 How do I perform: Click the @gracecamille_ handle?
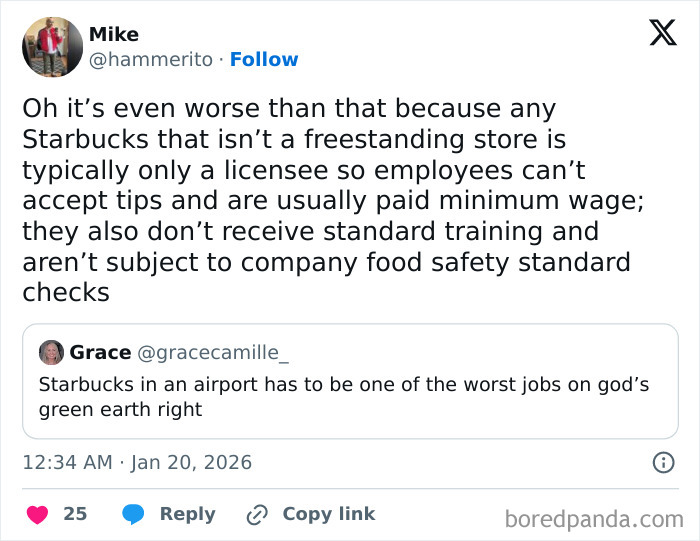click(212, 352)
